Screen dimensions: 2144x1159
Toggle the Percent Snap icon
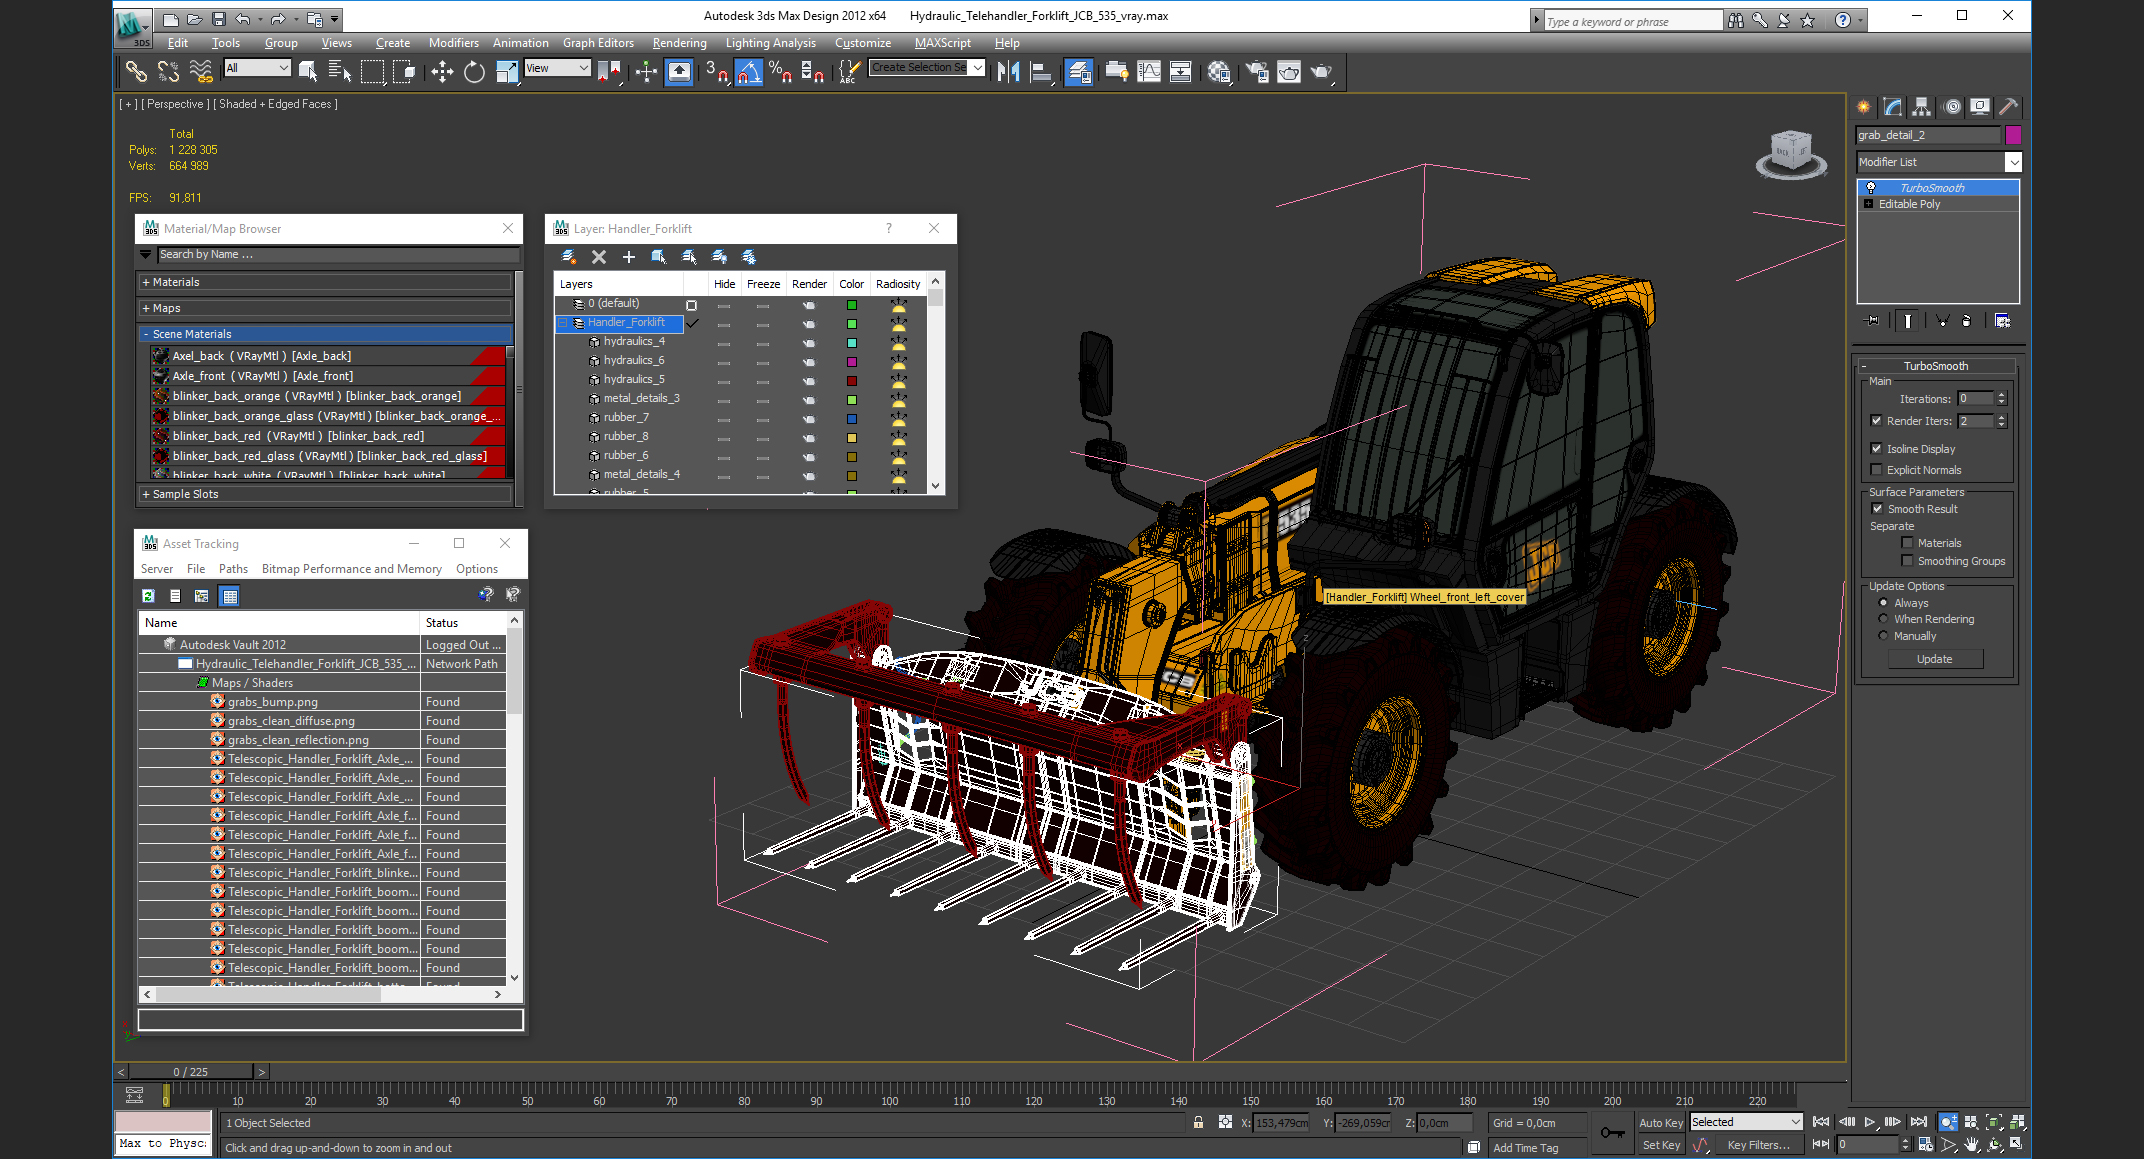[781, 71]
